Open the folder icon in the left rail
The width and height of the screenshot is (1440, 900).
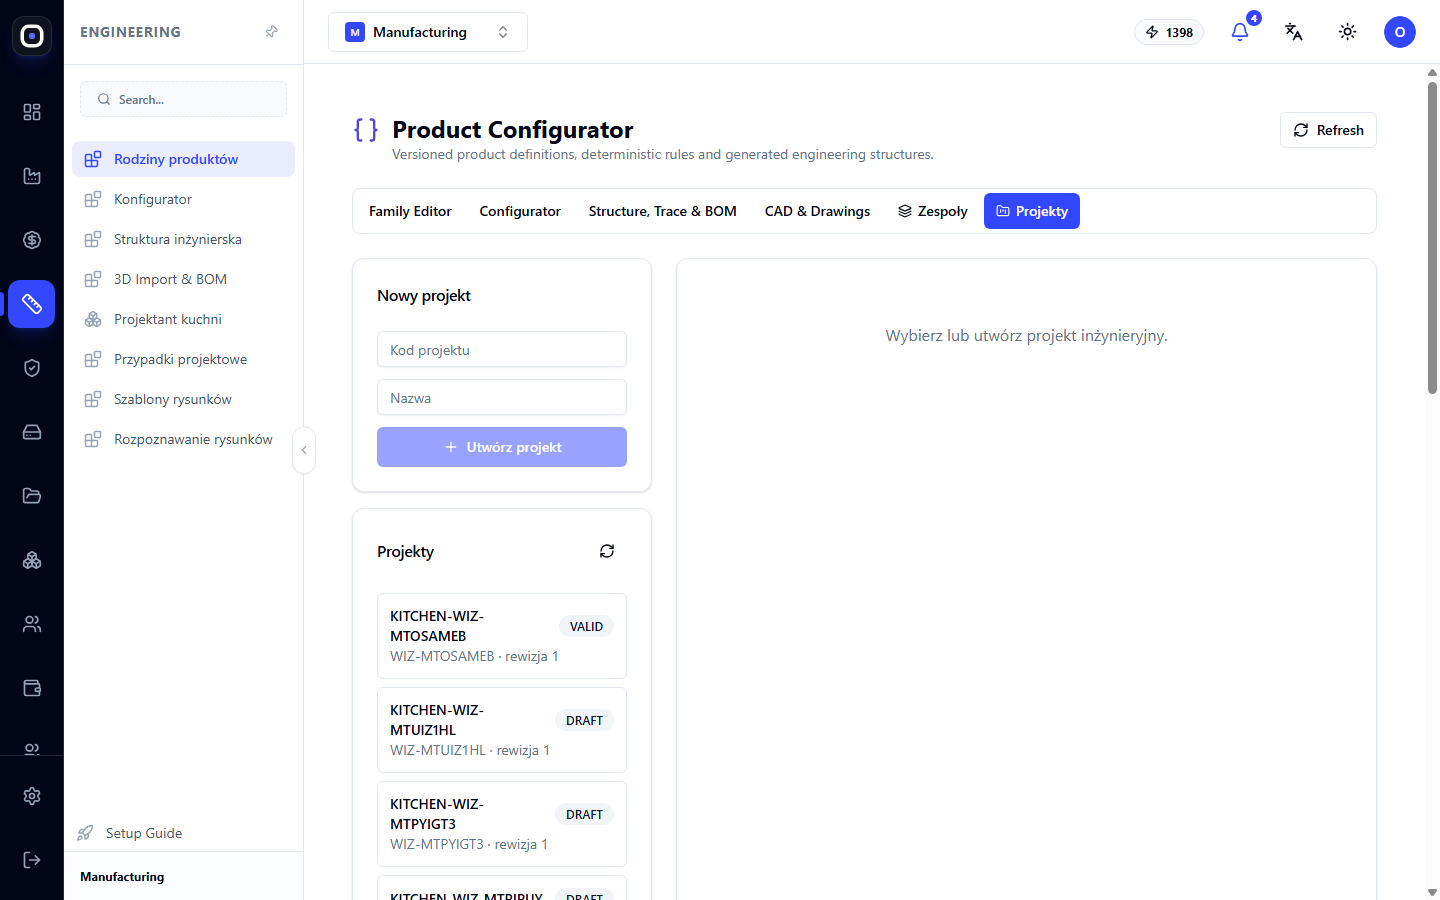point(32,496)
